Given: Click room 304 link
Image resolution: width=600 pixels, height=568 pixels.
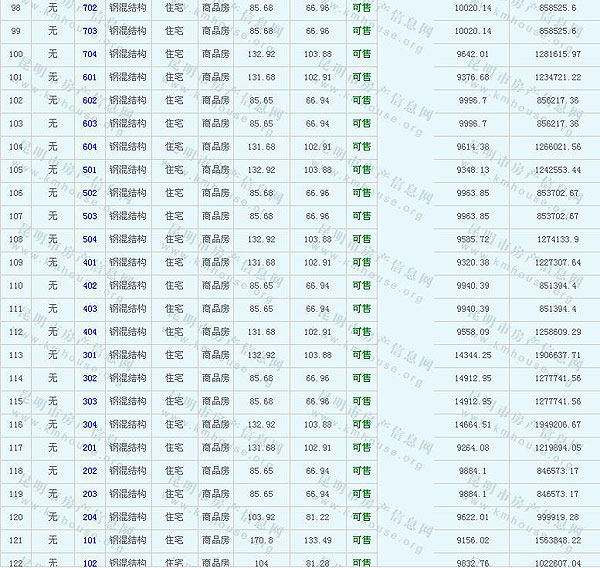Looking at the screenshot, I should (x=90, y=425).
